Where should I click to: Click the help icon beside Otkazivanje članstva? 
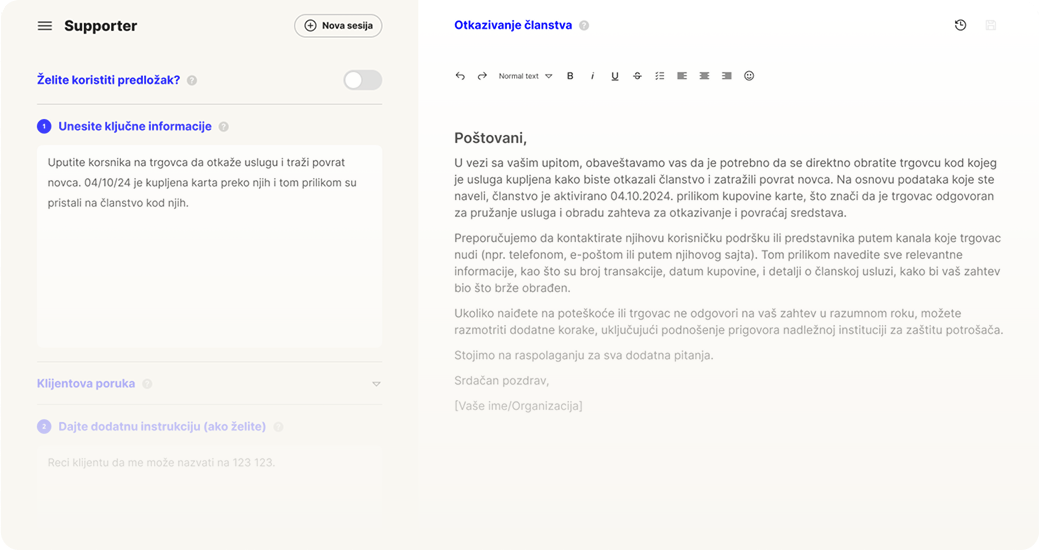pos(584,26)
